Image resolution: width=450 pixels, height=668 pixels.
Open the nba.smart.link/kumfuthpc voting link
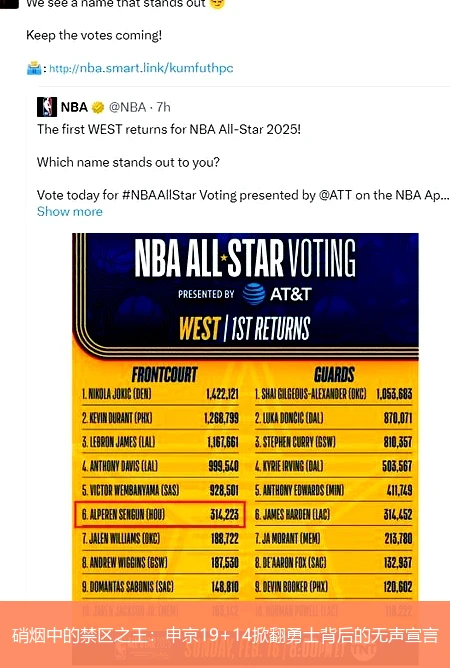click(x=141, y=68)
